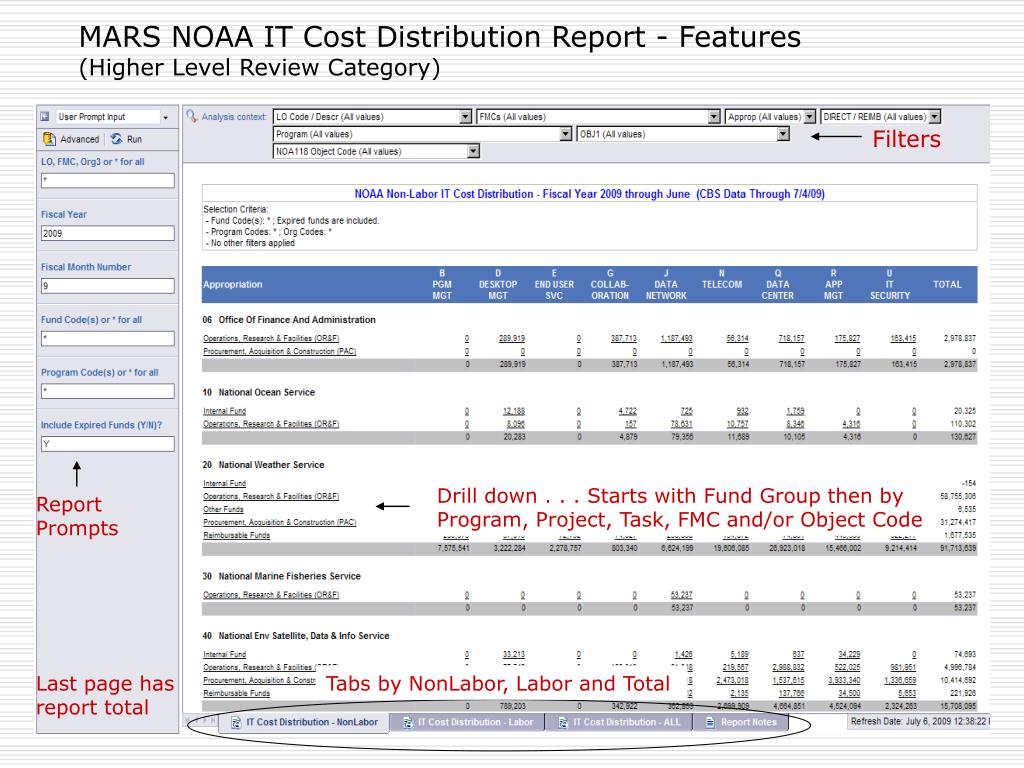
Task: Open National Ocean Service Operations, Research & Facilities
Action: click(271, 424)
